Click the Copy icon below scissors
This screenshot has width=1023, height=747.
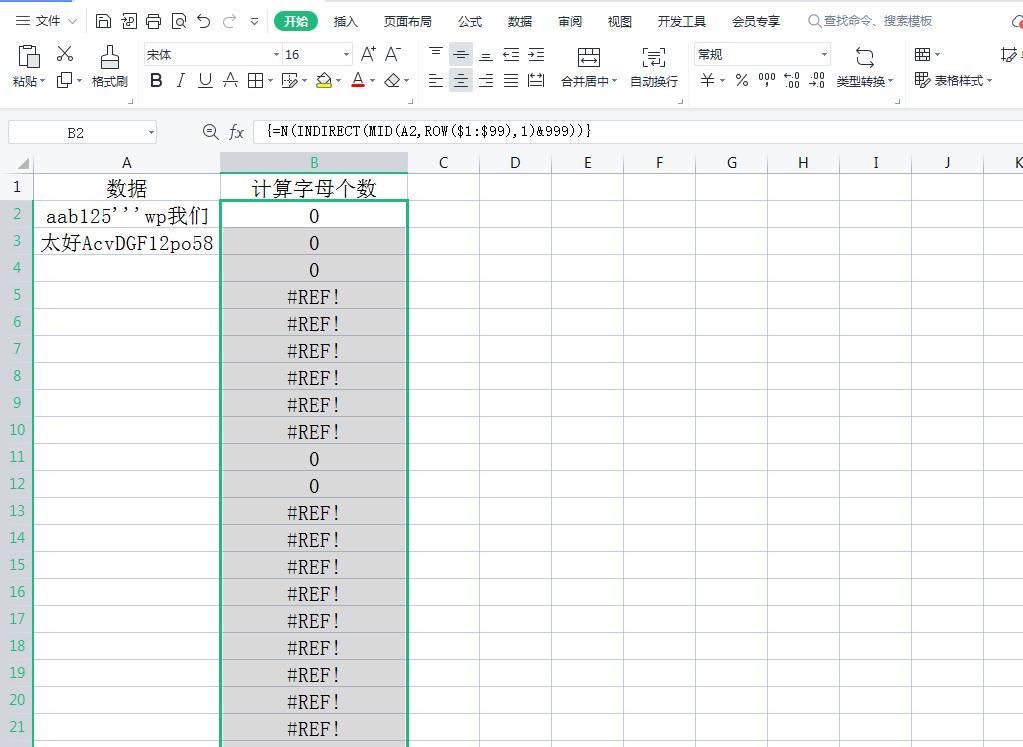[x=65, y=80]
